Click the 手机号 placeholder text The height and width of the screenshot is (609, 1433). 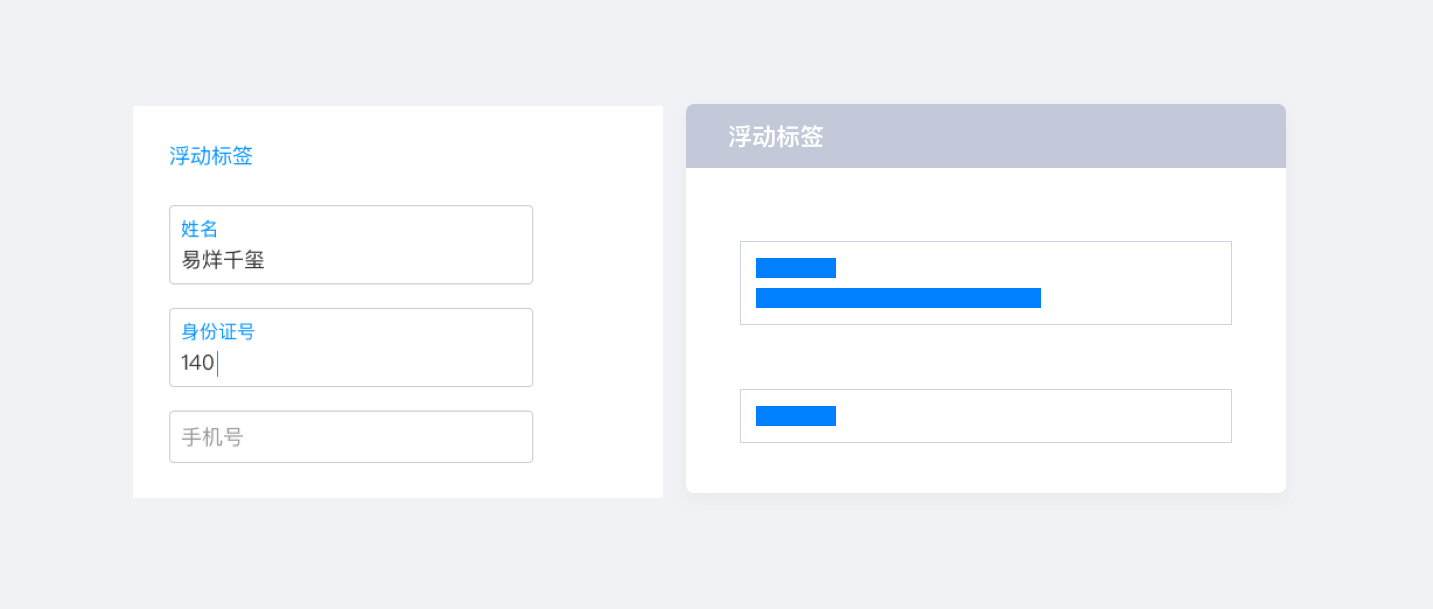tap(212, 437)
